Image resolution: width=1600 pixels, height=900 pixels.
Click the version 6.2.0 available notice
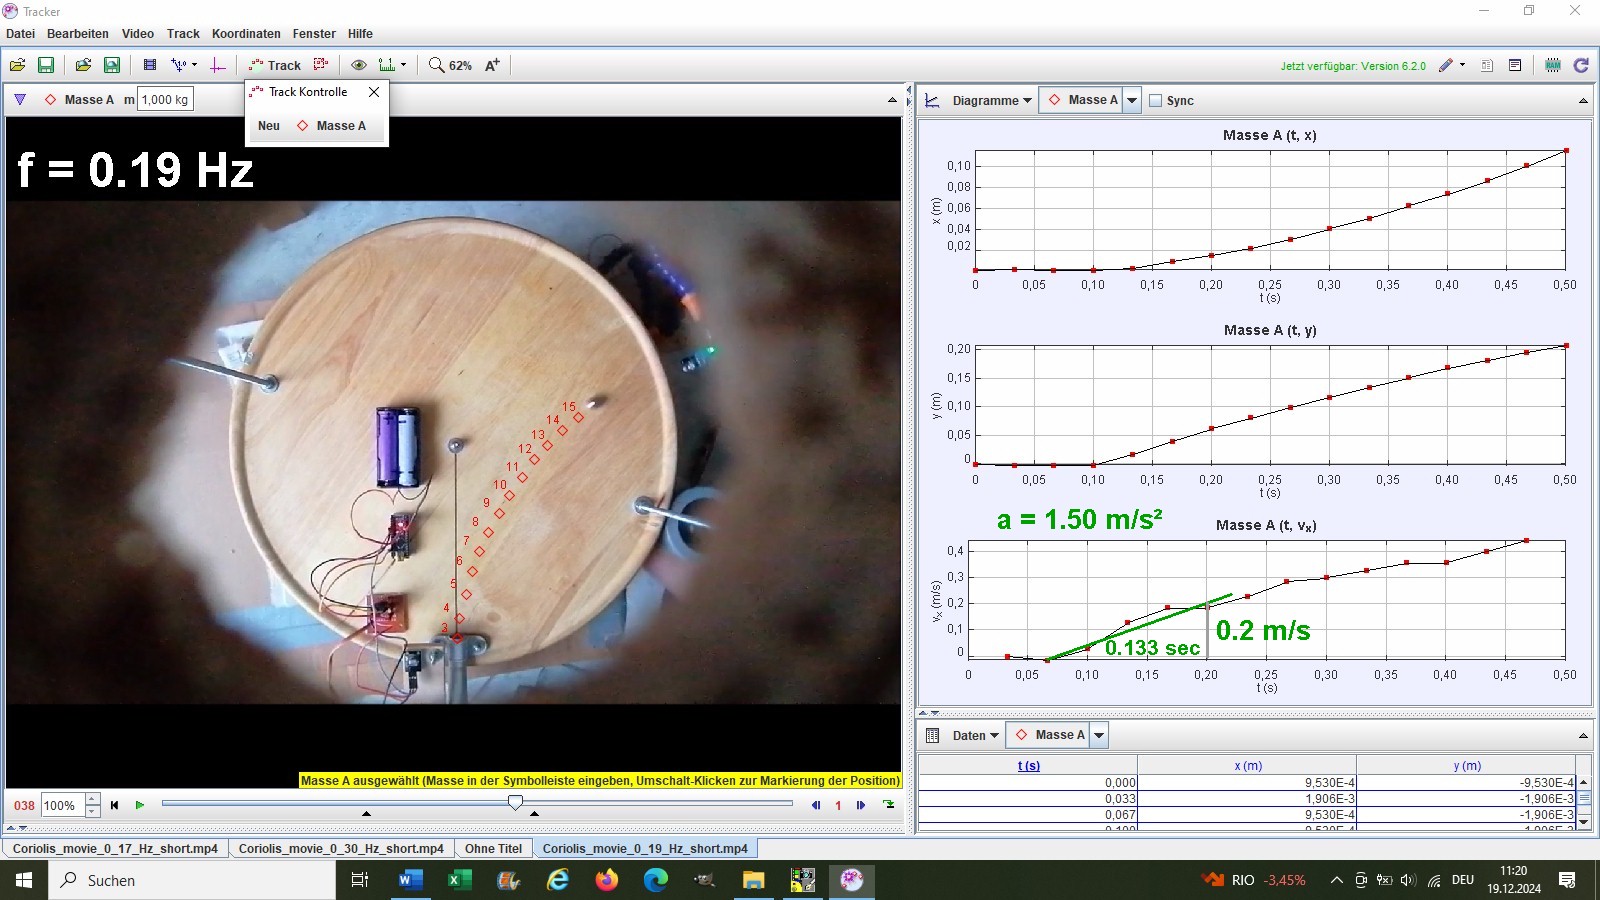pyautogui.click(x=1353, y=66)
